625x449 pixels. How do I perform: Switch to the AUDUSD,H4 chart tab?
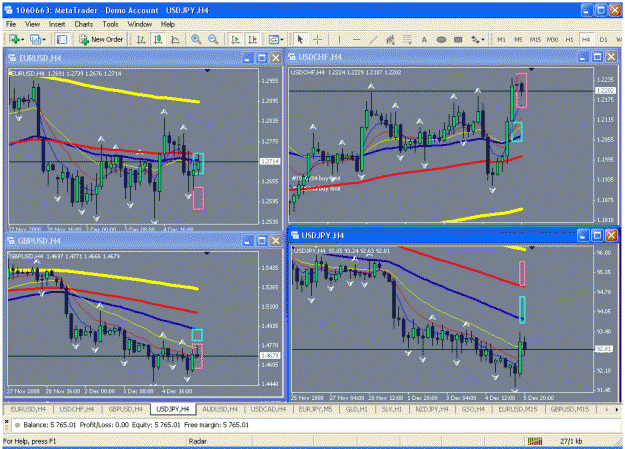[220, 409]
